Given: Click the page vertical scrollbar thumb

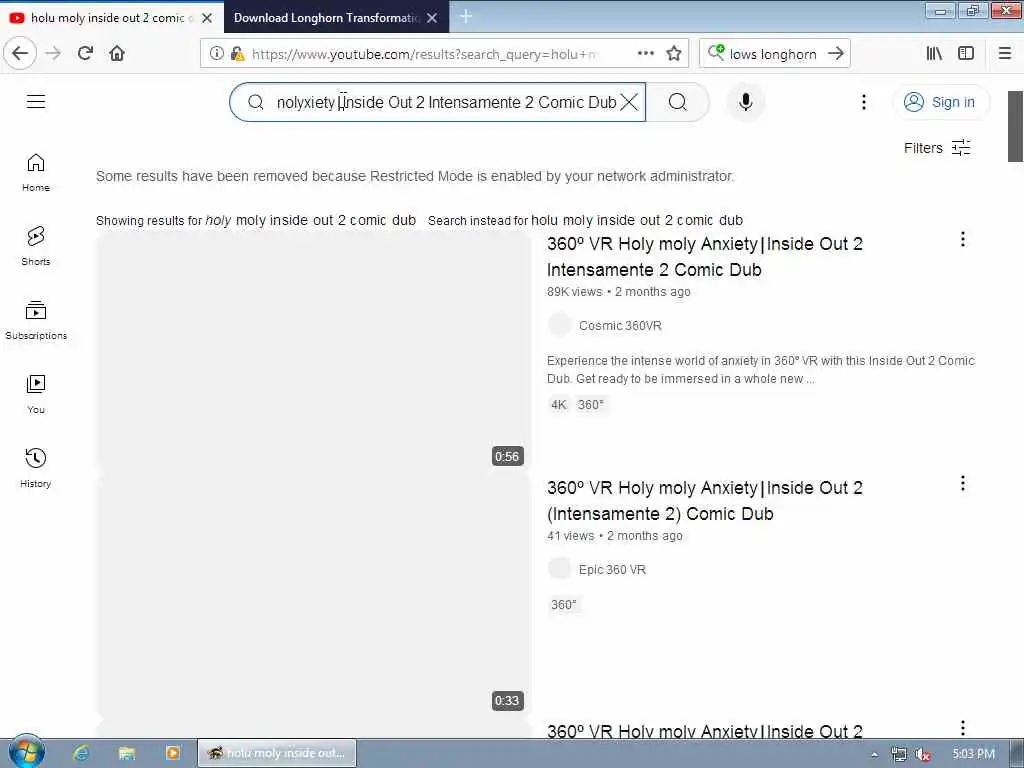Looking at the screenshot, I should click(1015, 126).
